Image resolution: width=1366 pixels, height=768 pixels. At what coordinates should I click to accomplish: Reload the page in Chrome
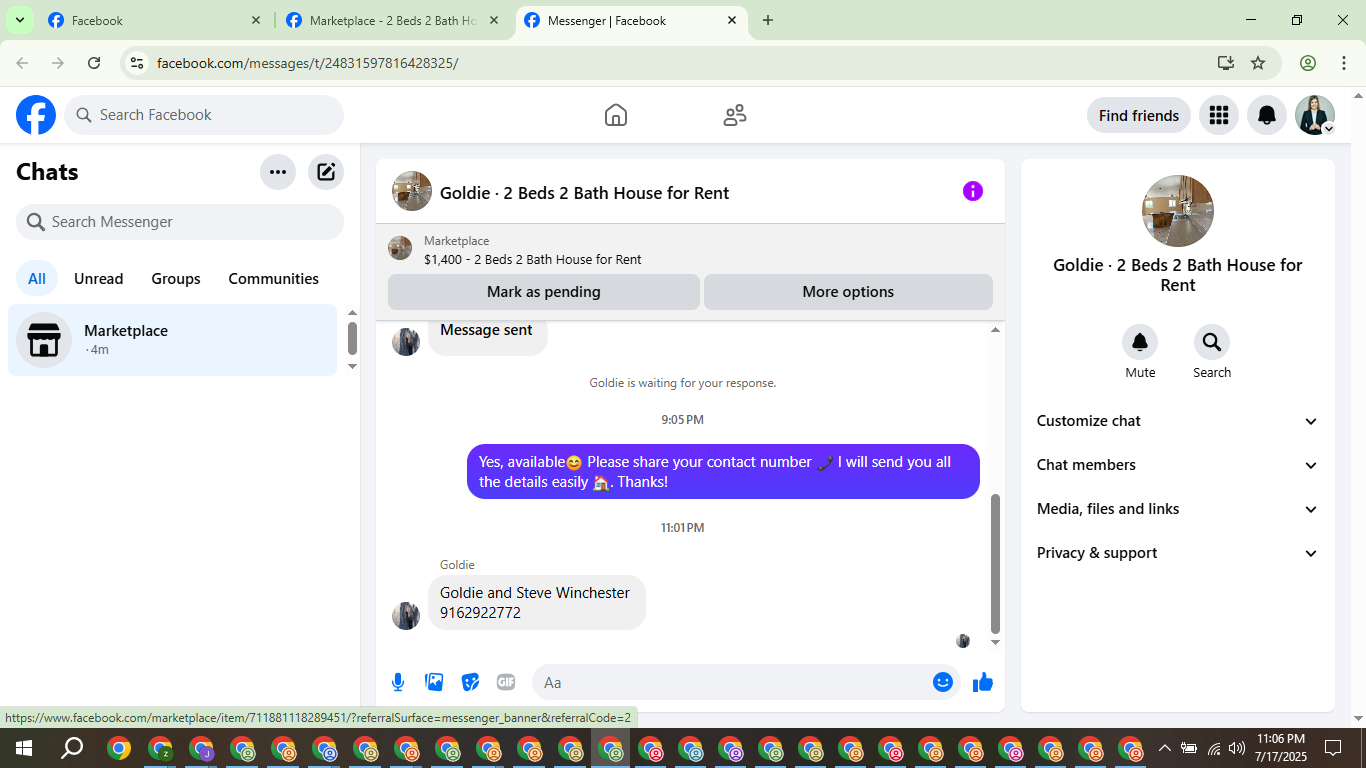94,63
